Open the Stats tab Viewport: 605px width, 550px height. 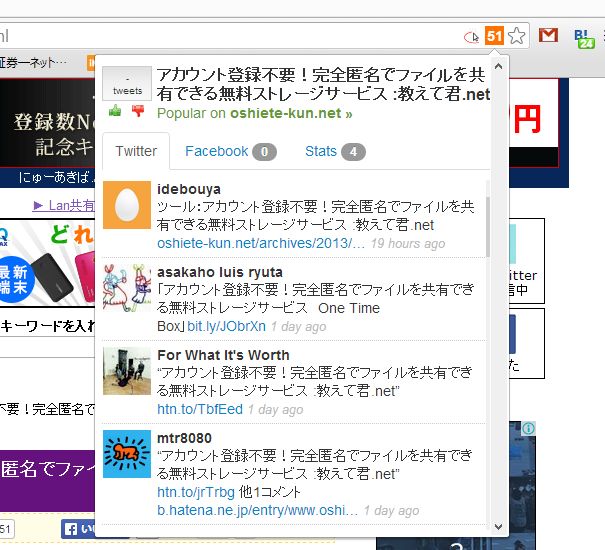335,151
